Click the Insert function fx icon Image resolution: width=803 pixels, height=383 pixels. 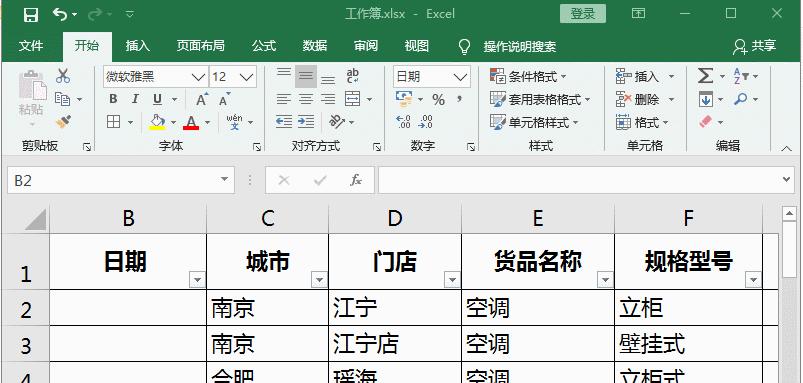point(356,180)
